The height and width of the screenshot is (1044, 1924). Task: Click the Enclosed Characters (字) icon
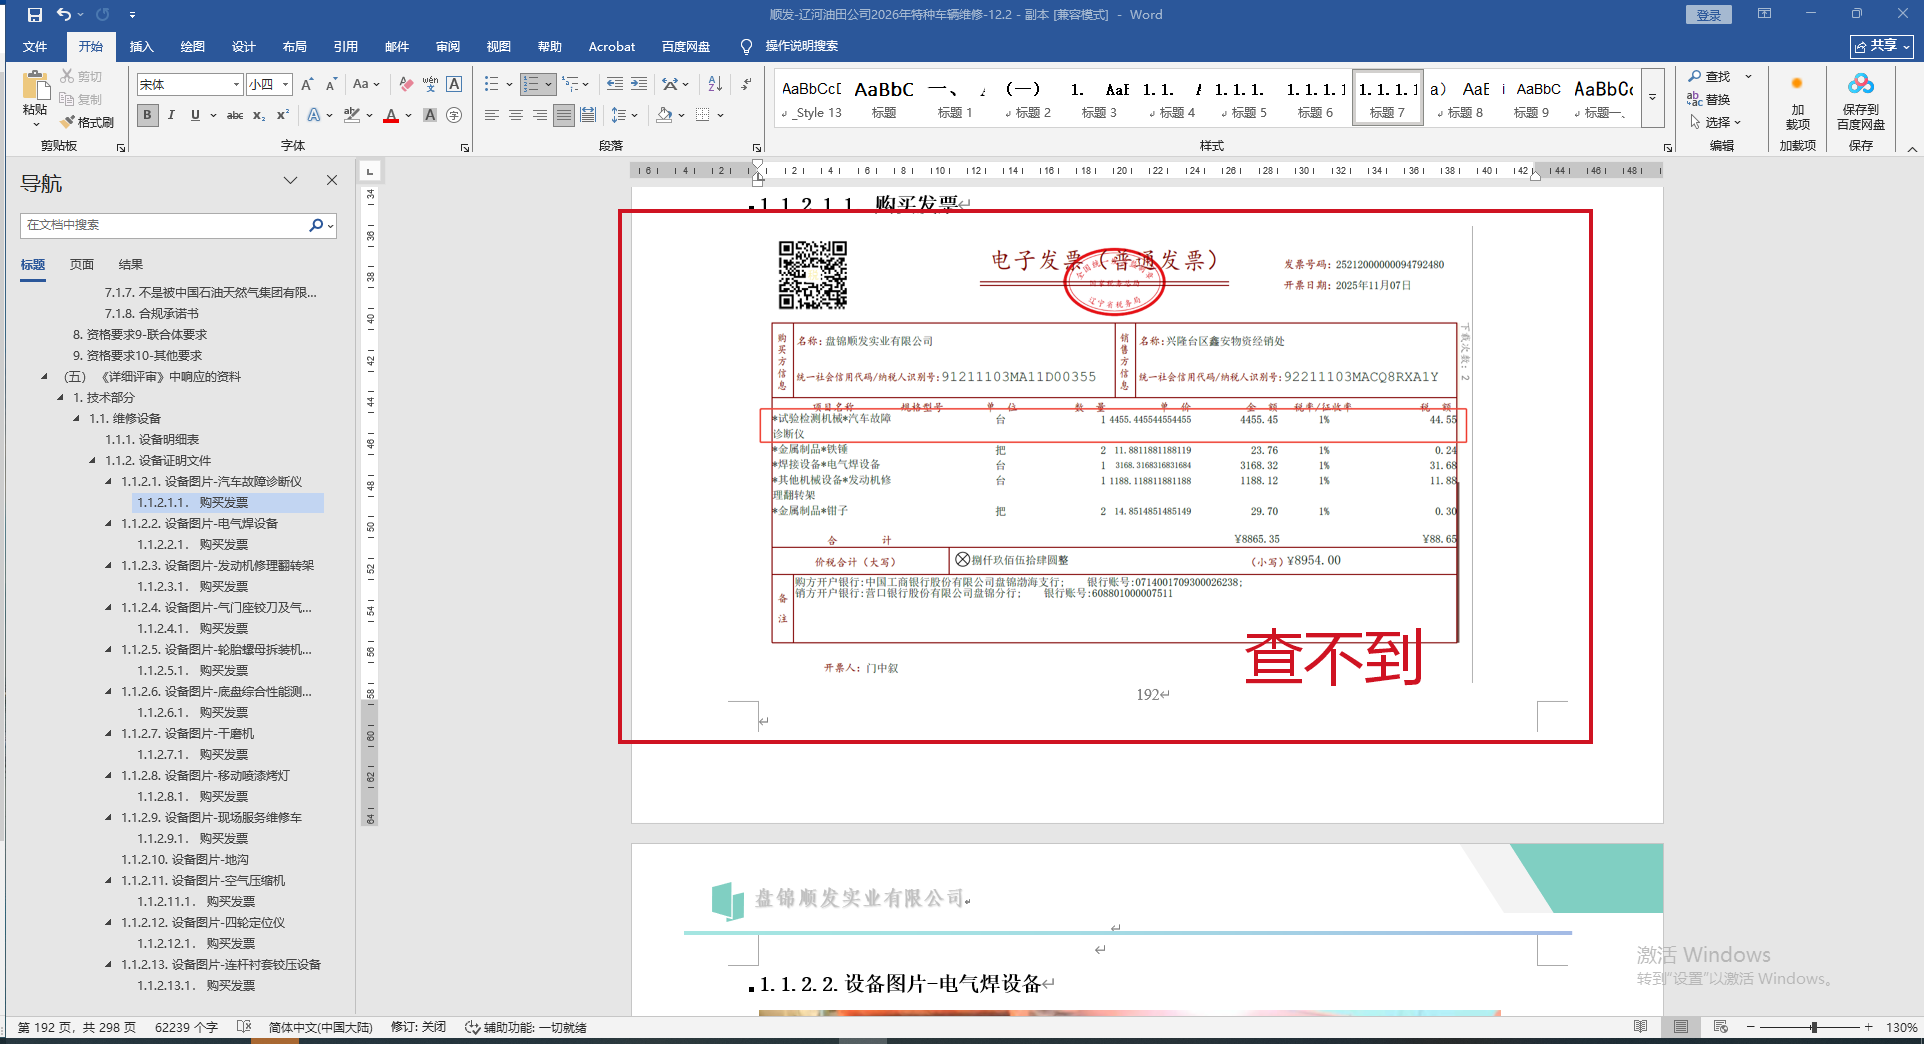[454, 115]
